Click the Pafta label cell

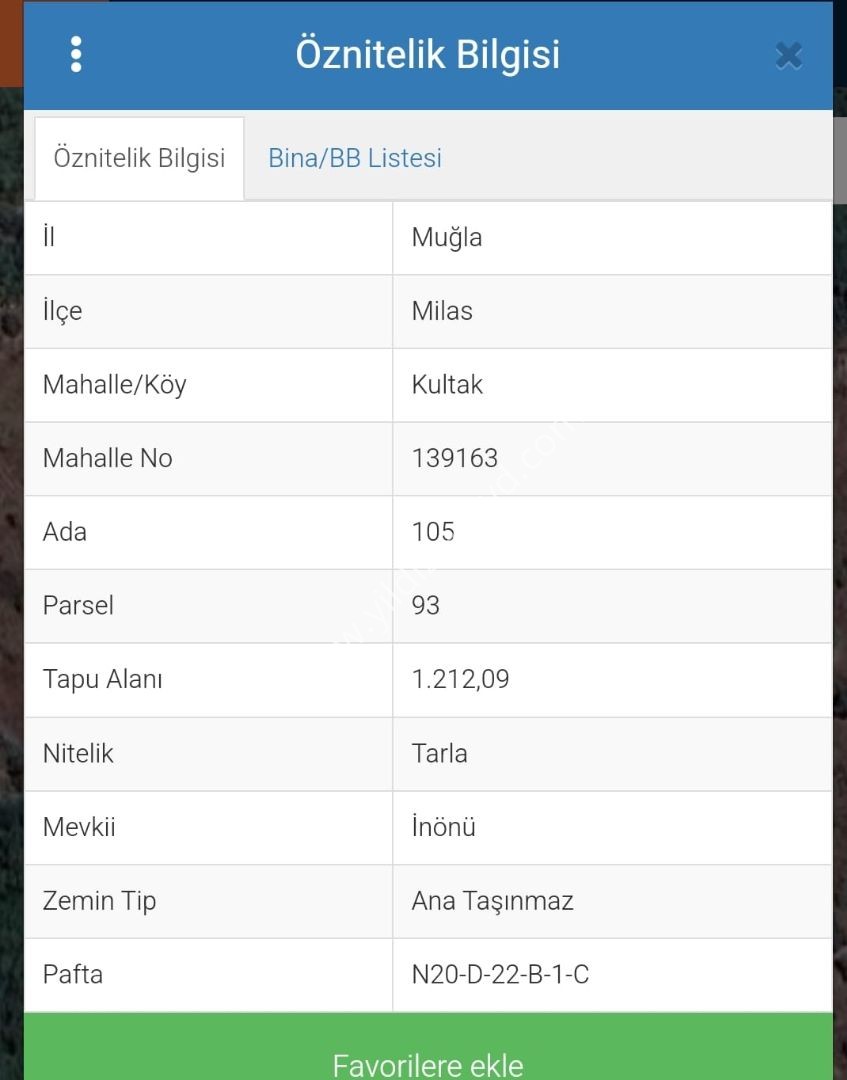208,975
